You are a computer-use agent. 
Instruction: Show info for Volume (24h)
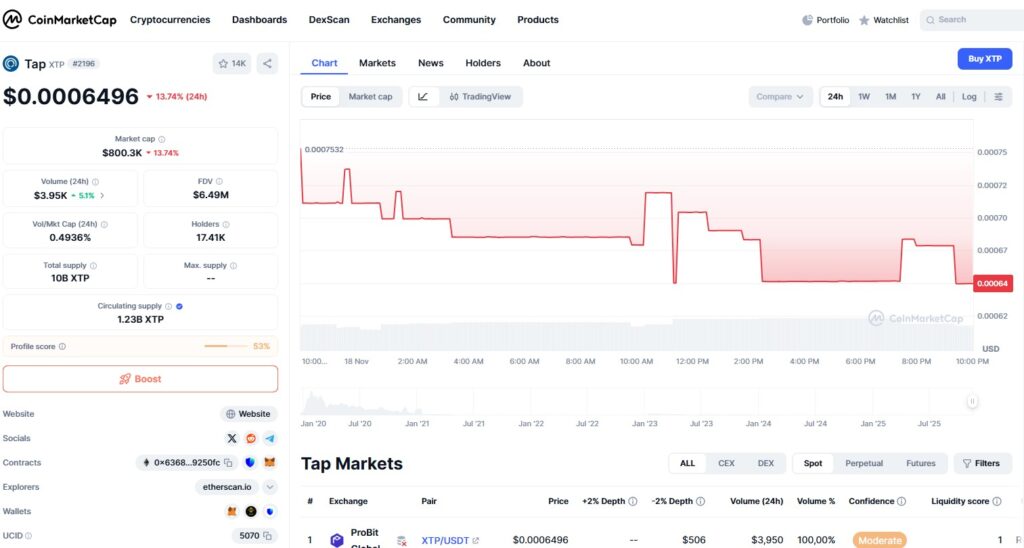[x=95, y=182]
